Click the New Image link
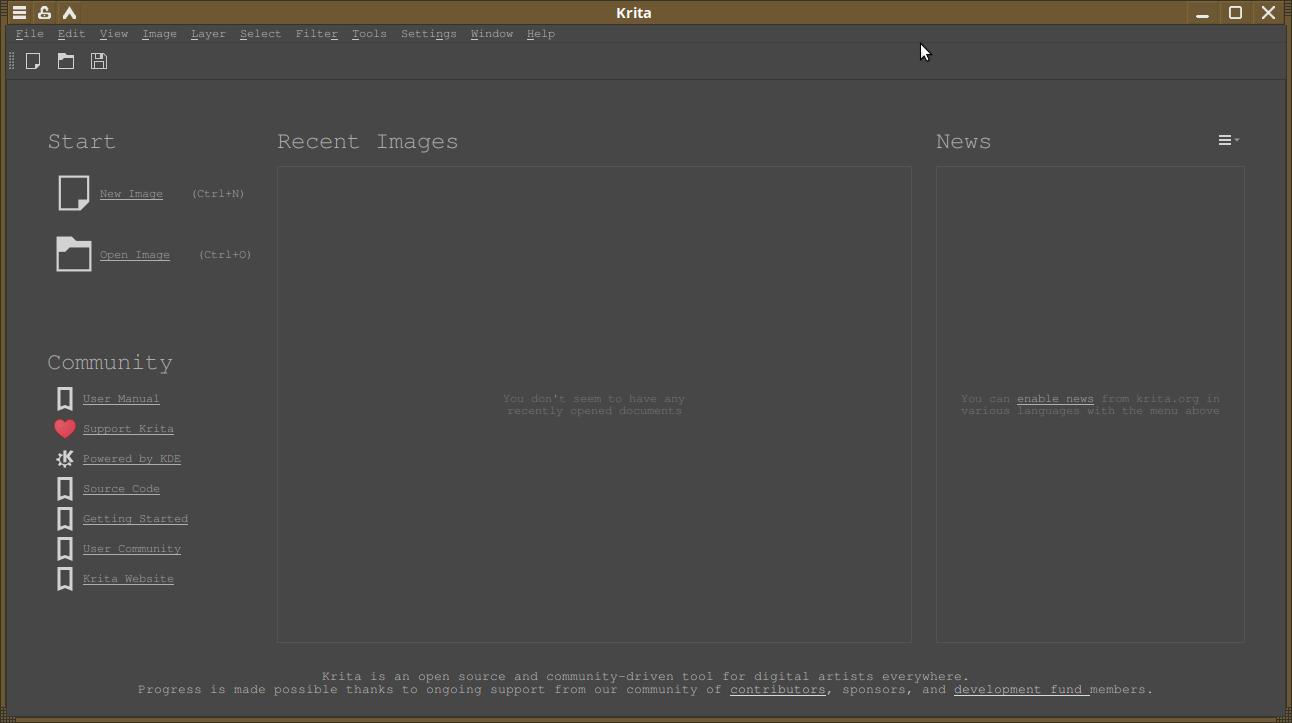 click(x=131, y=194)
